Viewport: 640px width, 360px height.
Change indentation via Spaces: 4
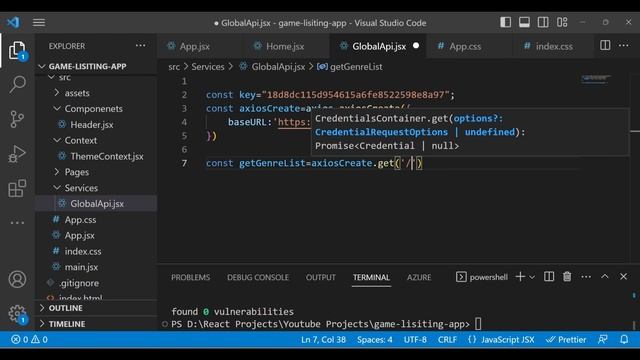point(375,340)
